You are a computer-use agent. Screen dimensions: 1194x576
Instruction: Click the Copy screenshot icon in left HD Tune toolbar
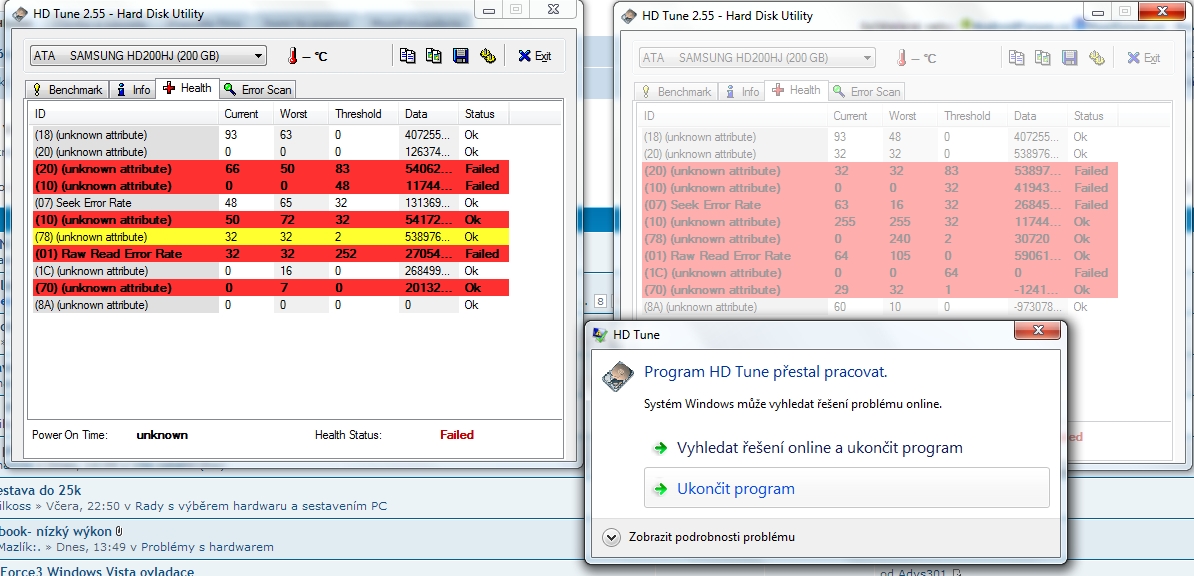coord(434,56)
